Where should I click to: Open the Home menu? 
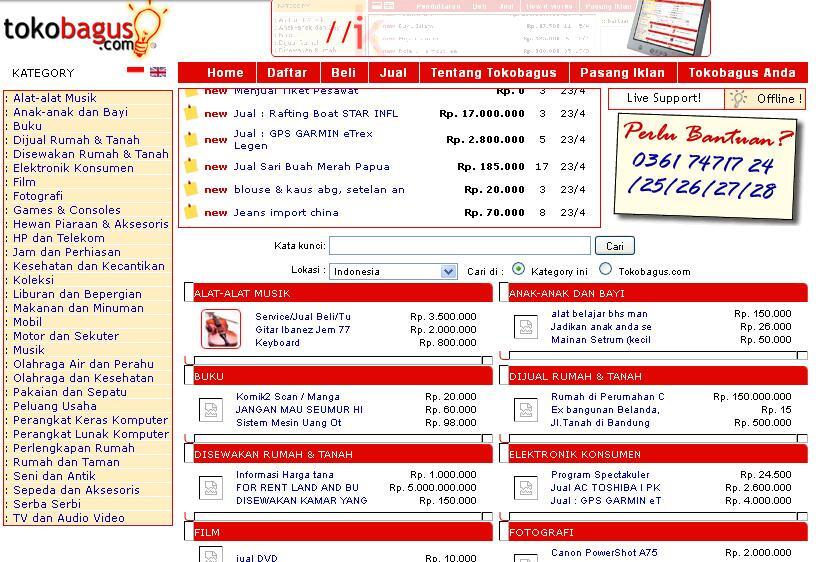pos(225,73)
